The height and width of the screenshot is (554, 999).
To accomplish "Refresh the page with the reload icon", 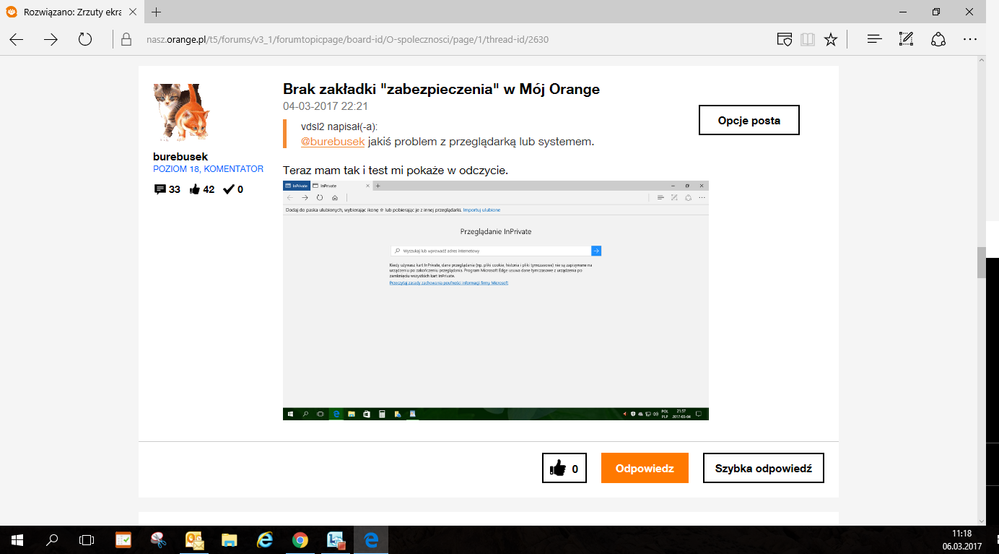I will tap(85, 40).
